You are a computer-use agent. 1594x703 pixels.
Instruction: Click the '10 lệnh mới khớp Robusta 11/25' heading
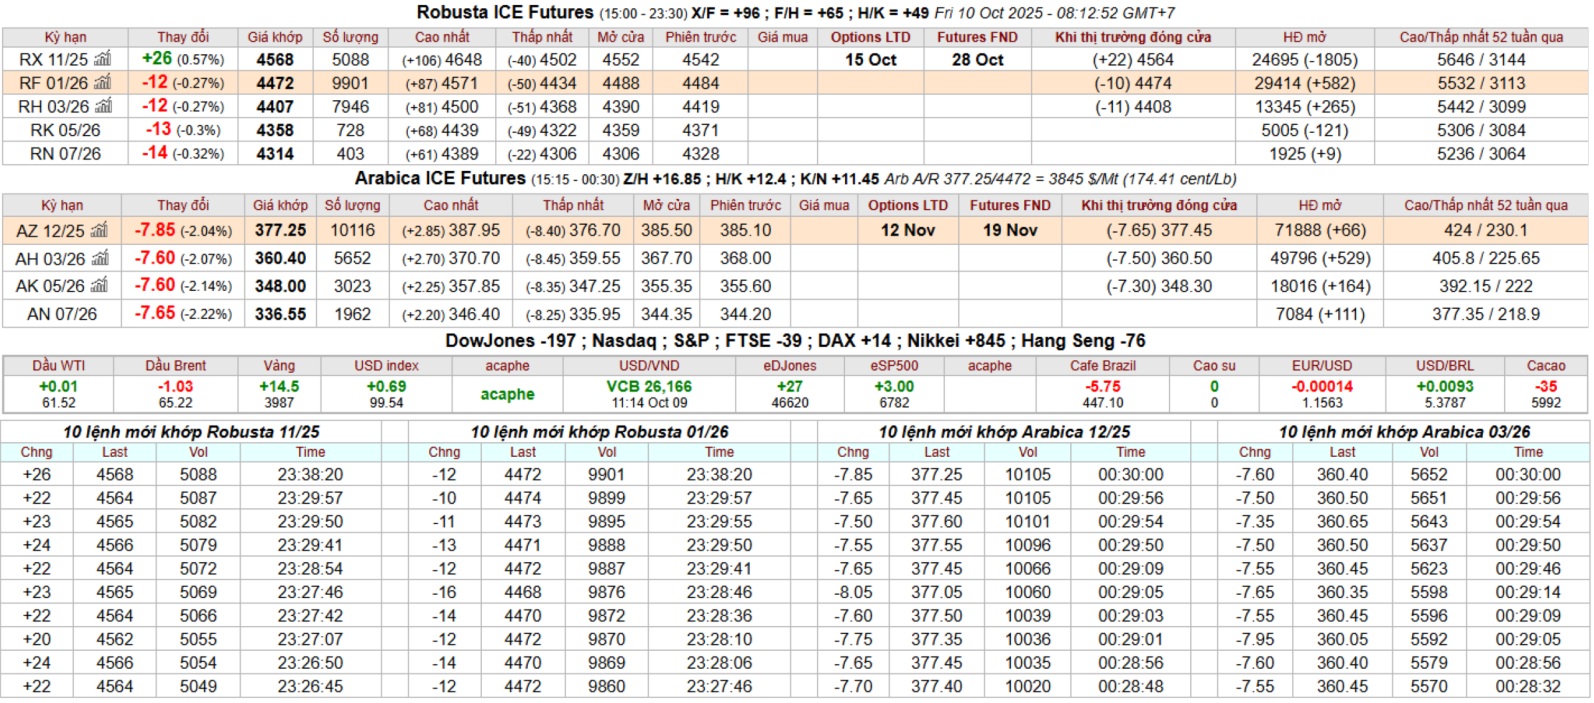(191, 432)
